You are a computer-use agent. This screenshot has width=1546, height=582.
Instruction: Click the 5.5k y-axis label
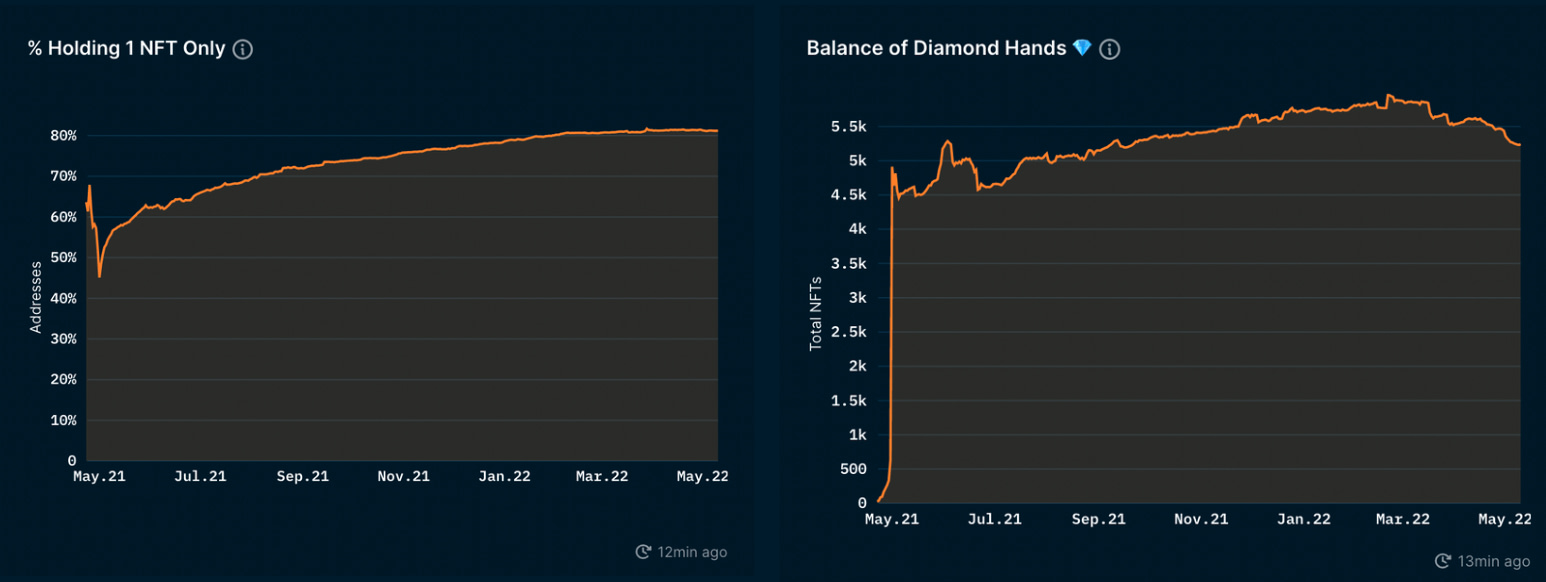[x=848, y=126]
